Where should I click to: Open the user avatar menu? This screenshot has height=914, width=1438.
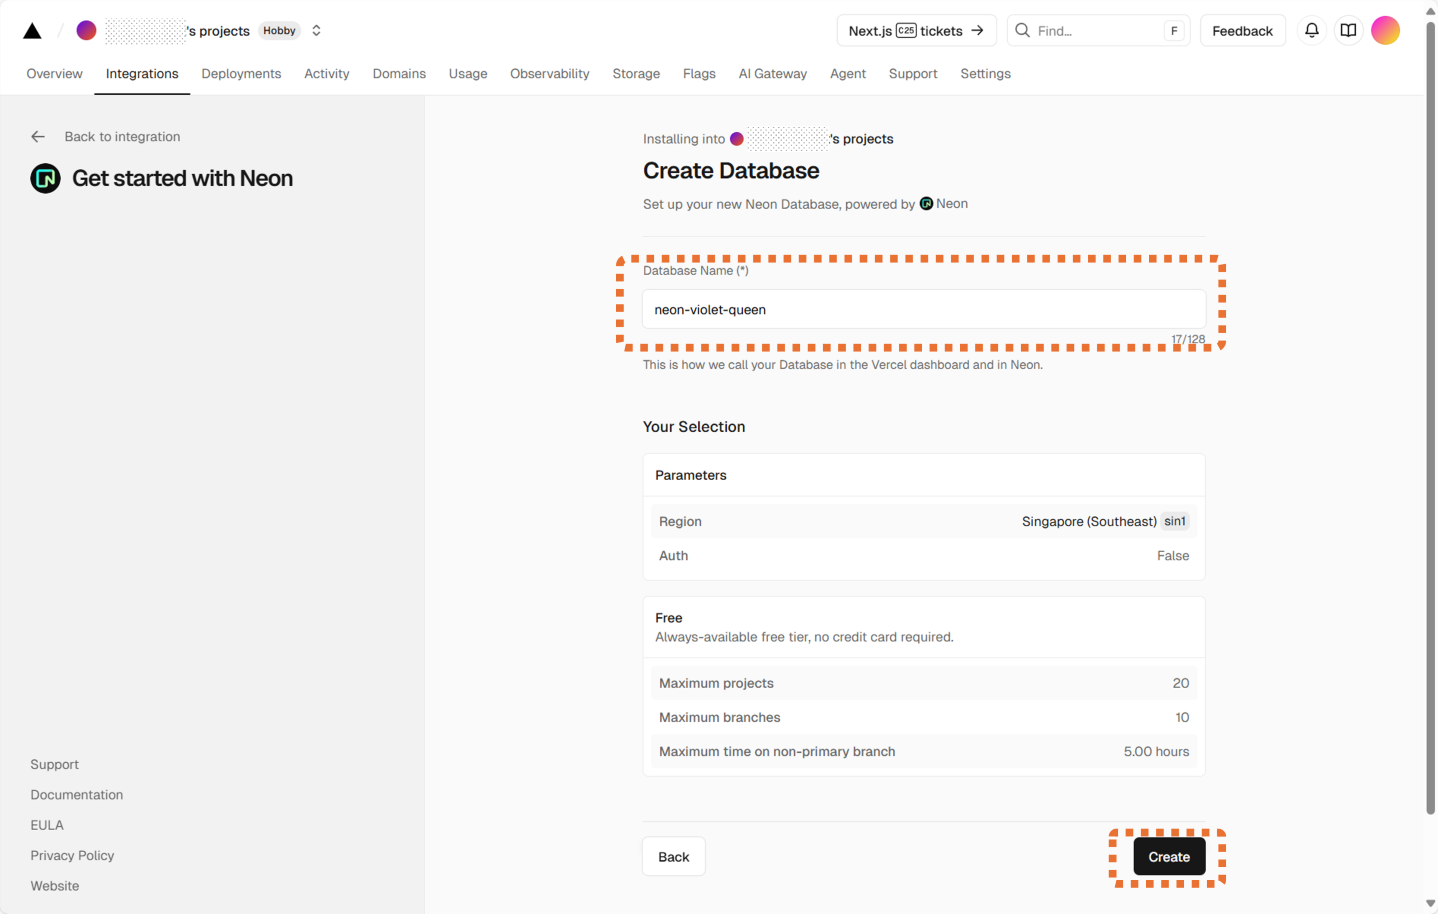[1385, 31]
